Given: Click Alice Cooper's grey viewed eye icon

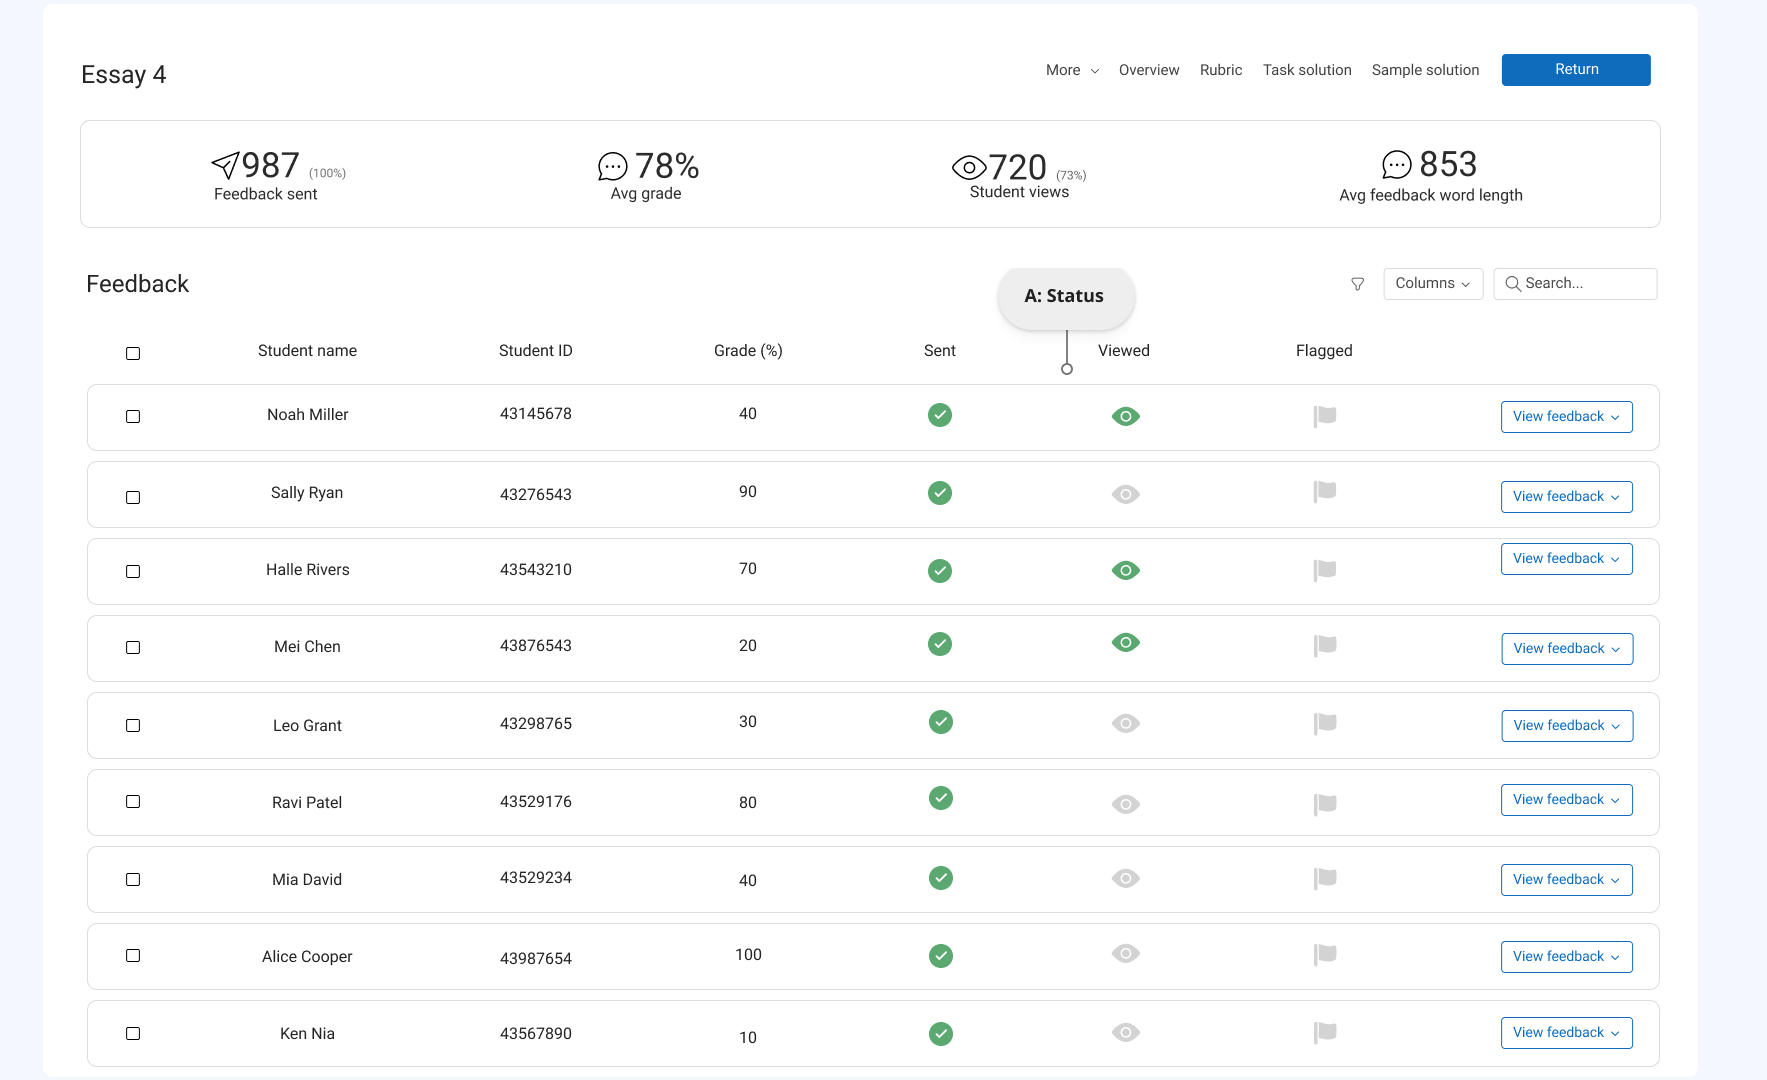Looking at the screenshot, I should click(x=1126, y=953).
